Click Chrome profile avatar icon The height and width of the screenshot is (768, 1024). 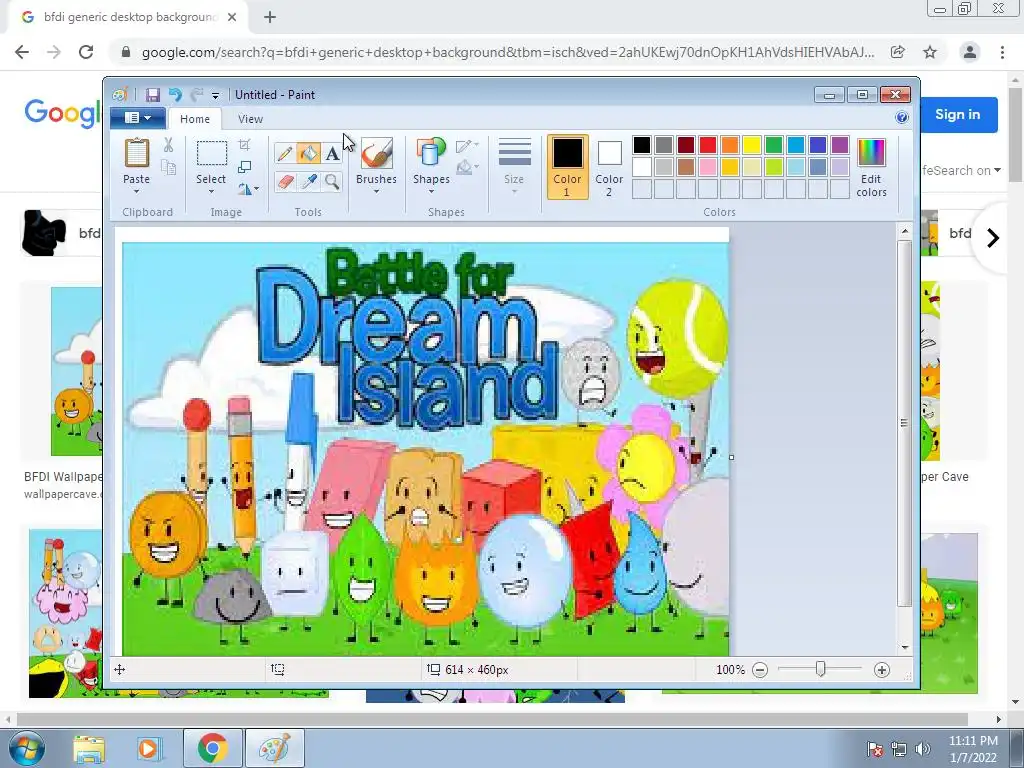pos(970,52)
